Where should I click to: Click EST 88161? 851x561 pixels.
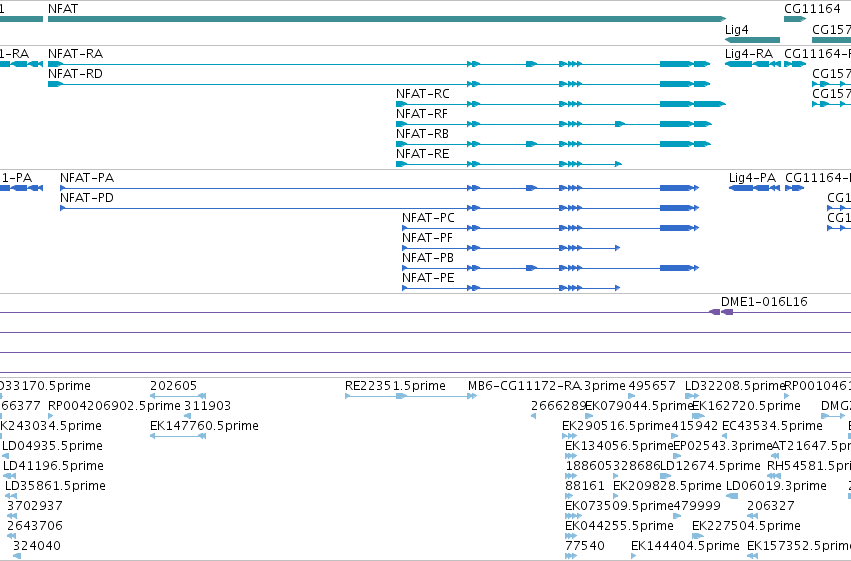[585, 486]
